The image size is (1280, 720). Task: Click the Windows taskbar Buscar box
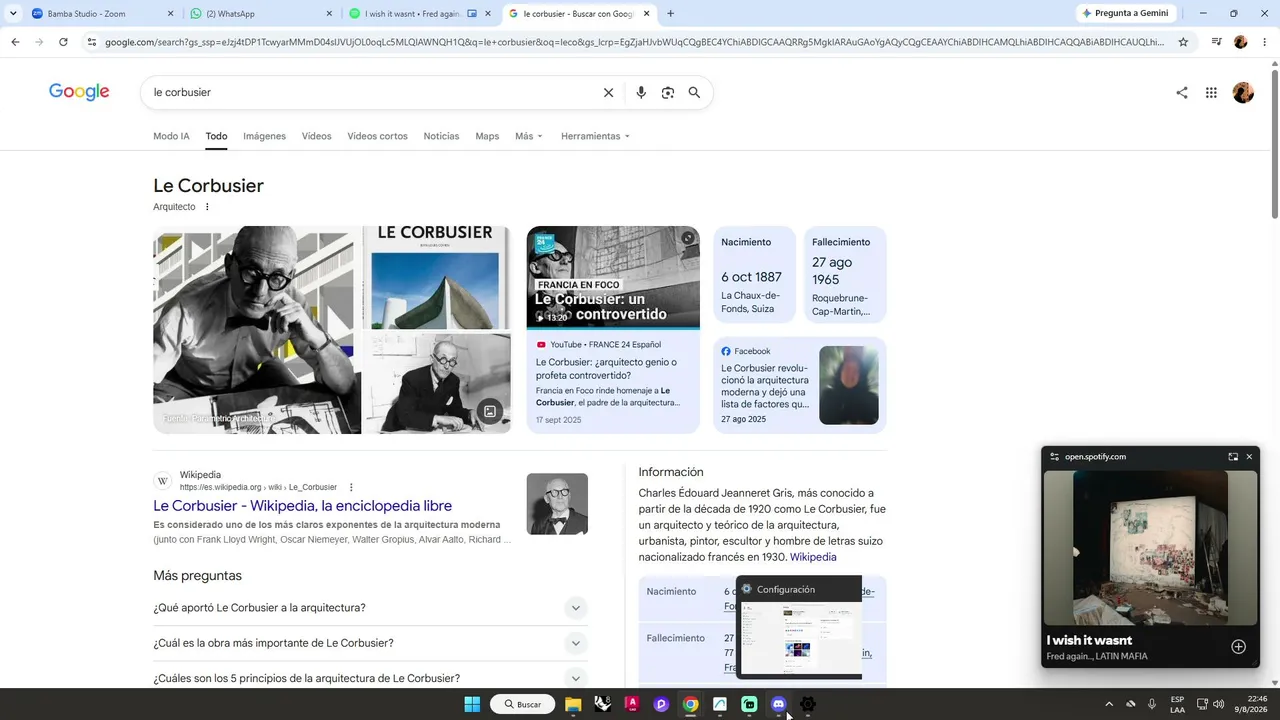pyautogui.click(x=523, y=704)
